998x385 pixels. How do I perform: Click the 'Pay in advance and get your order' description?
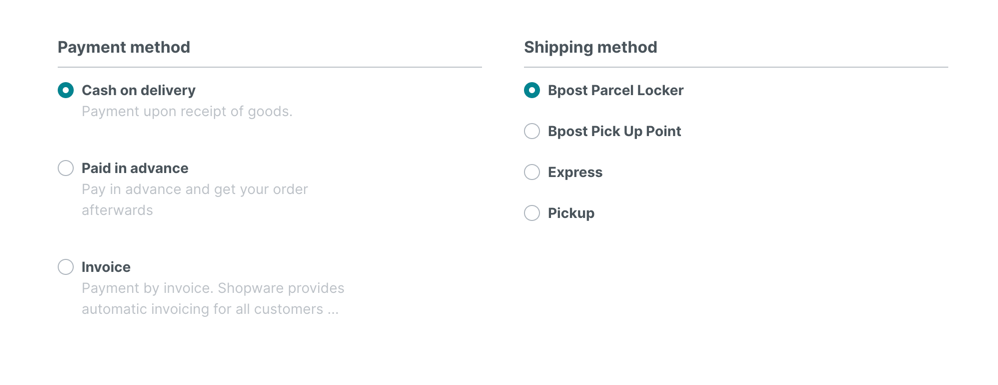point(195,190)
